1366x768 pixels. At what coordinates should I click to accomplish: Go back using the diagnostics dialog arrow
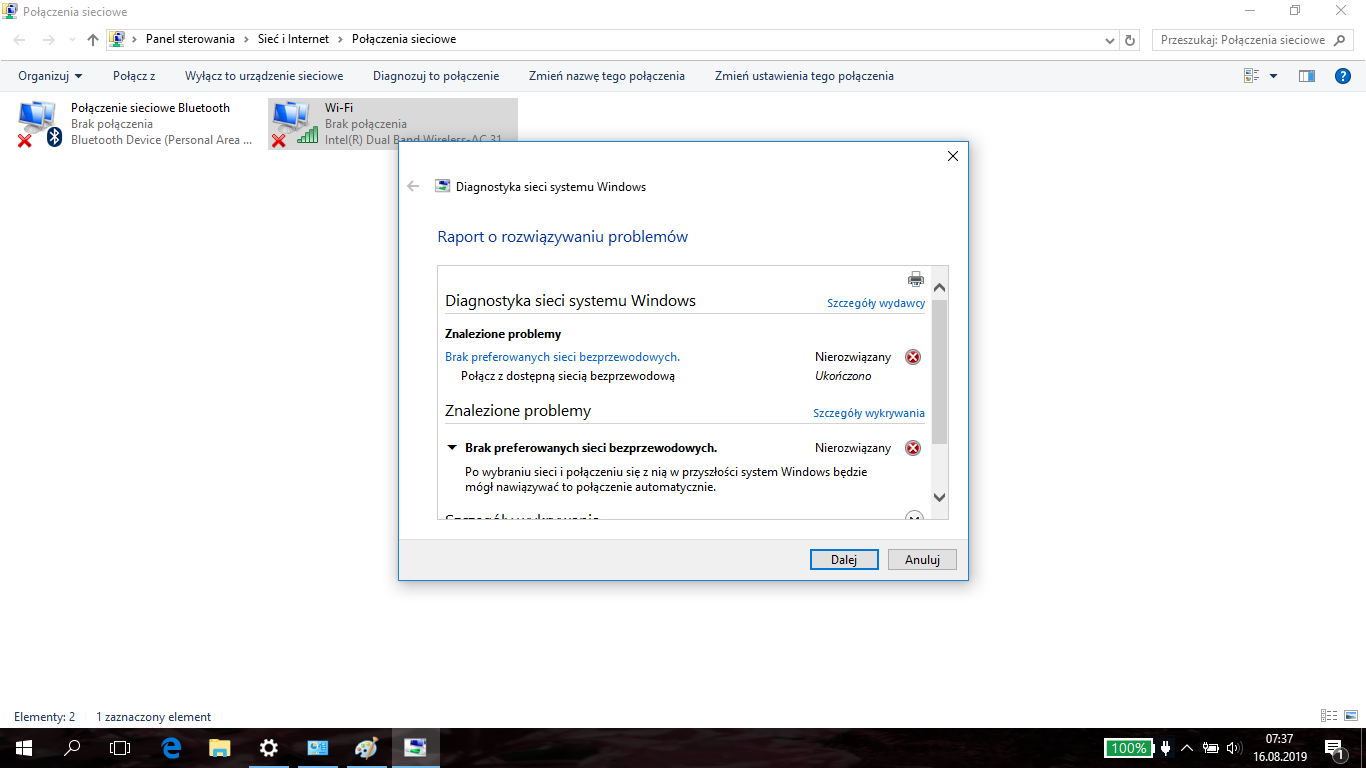tap(413, 186)
